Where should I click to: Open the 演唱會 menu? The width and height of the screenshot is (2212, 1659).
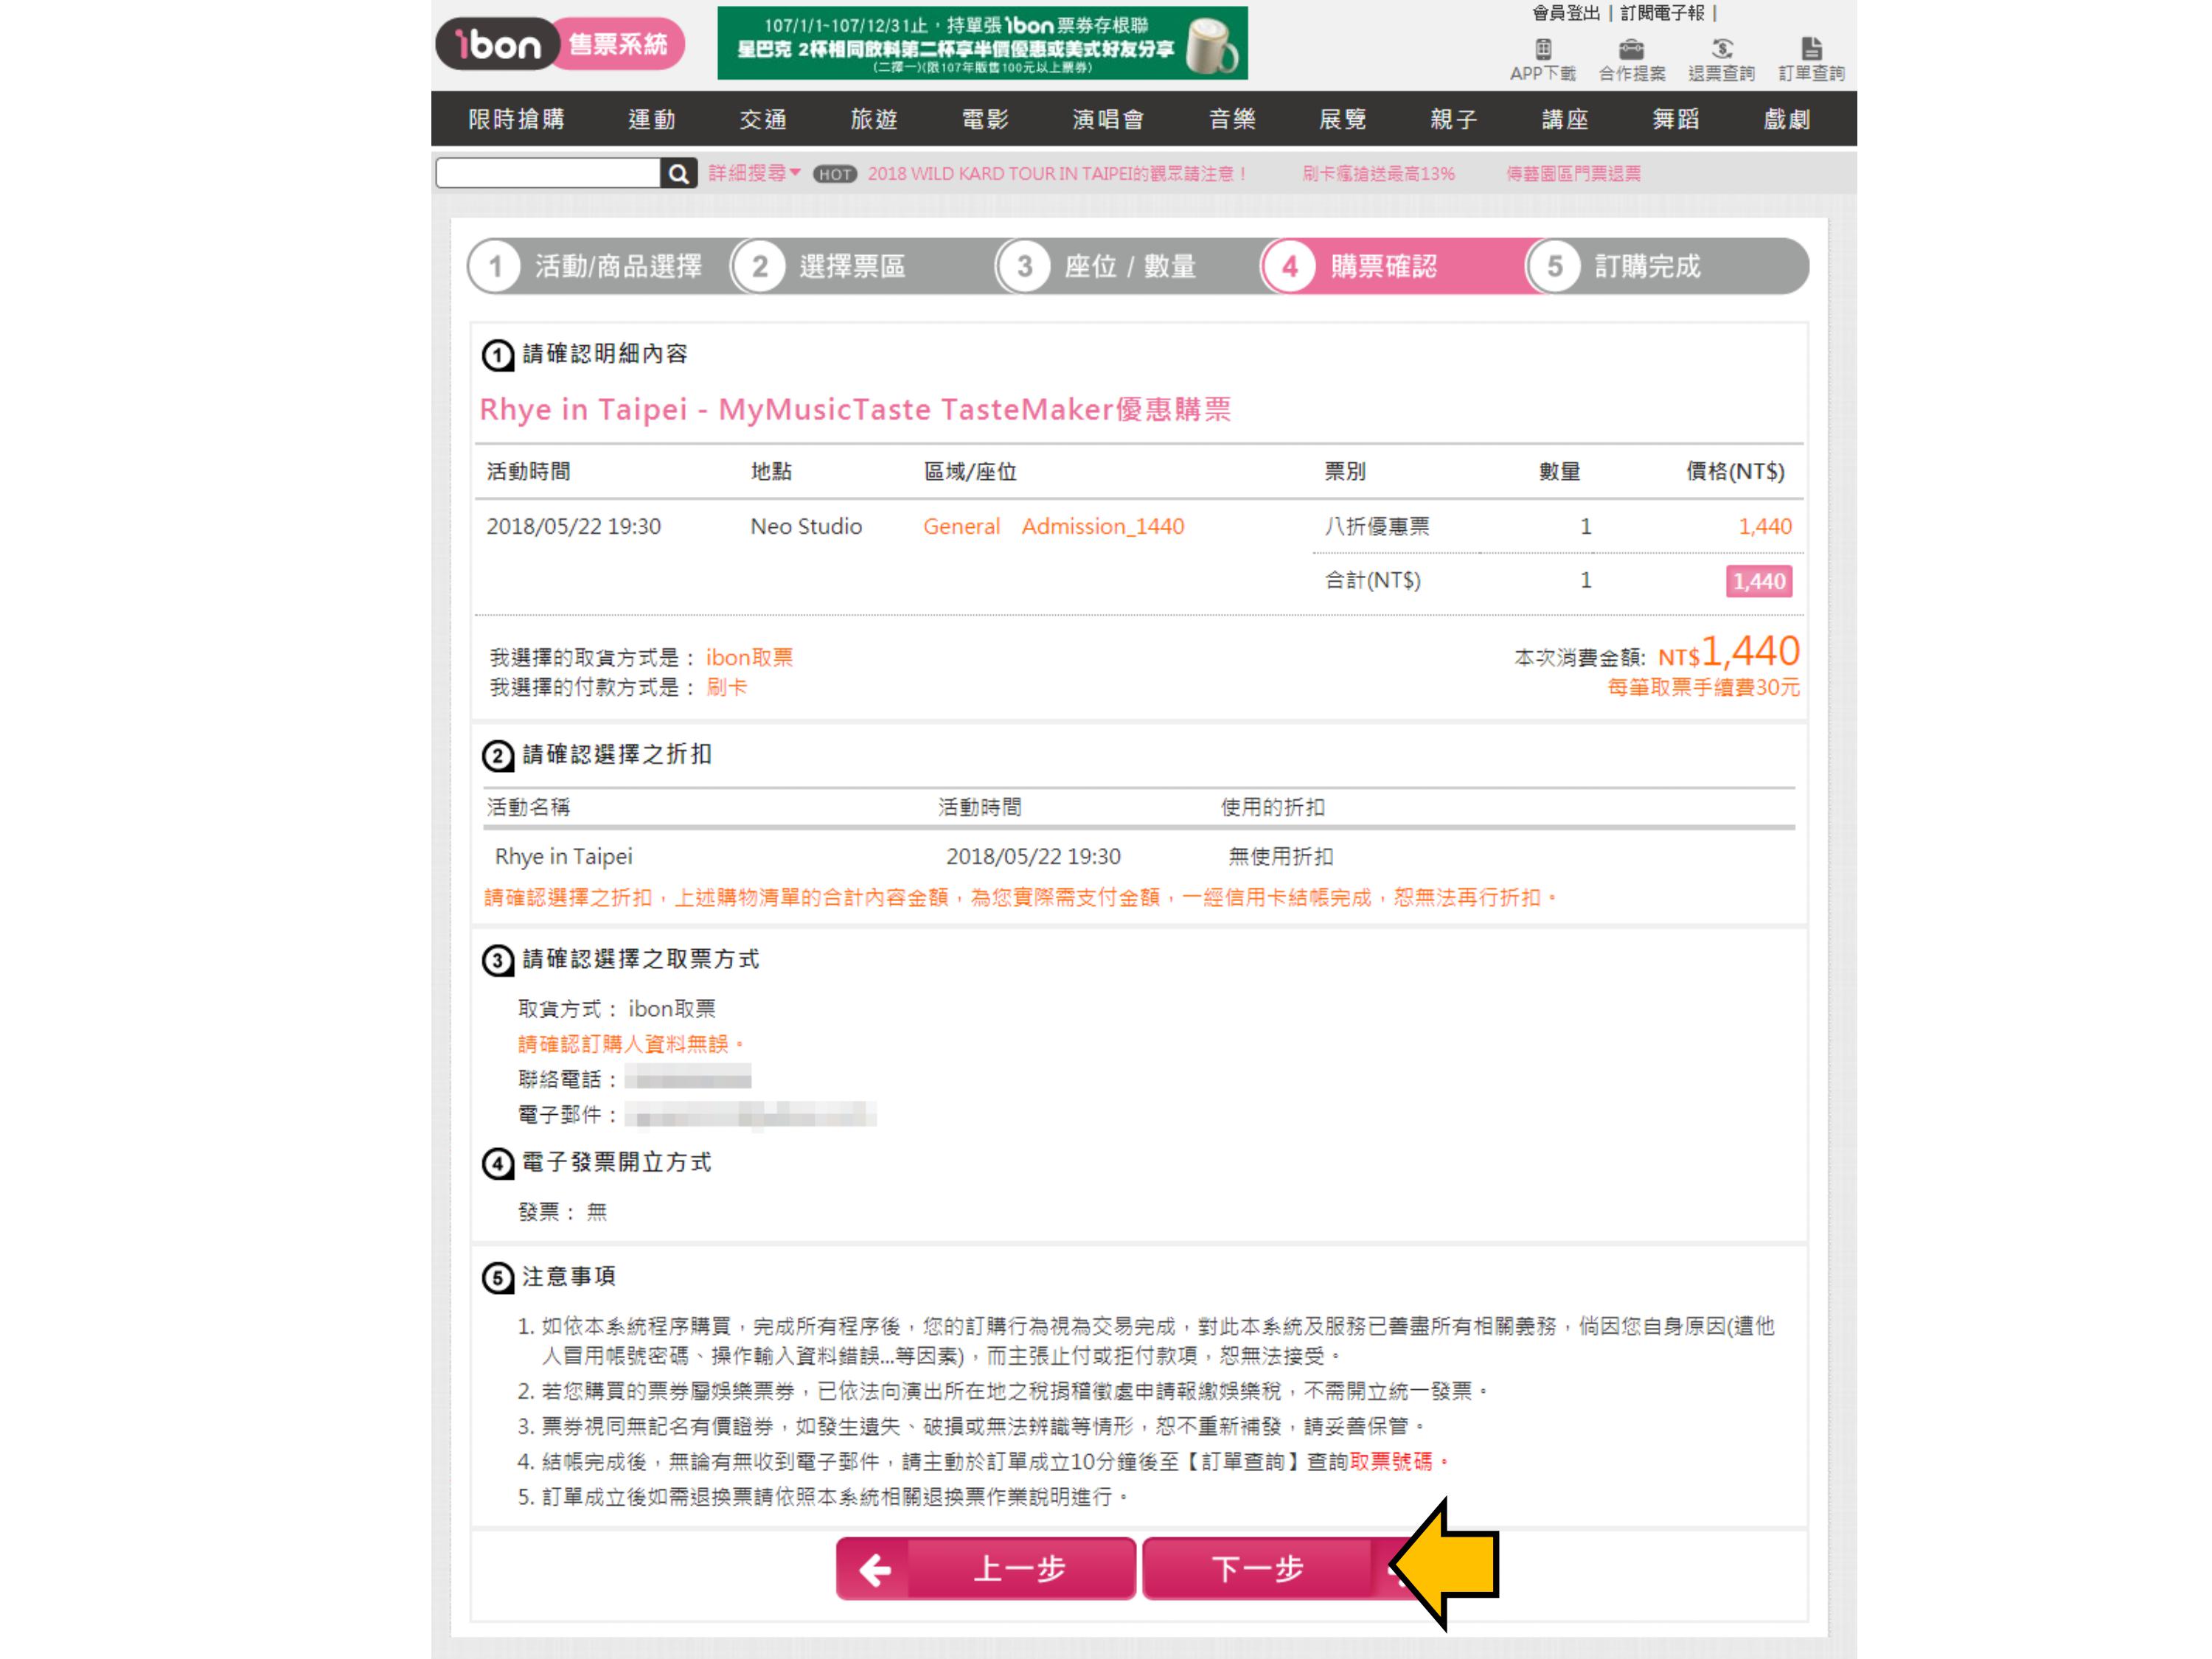pyautogui.click(x=1108, y=120)
